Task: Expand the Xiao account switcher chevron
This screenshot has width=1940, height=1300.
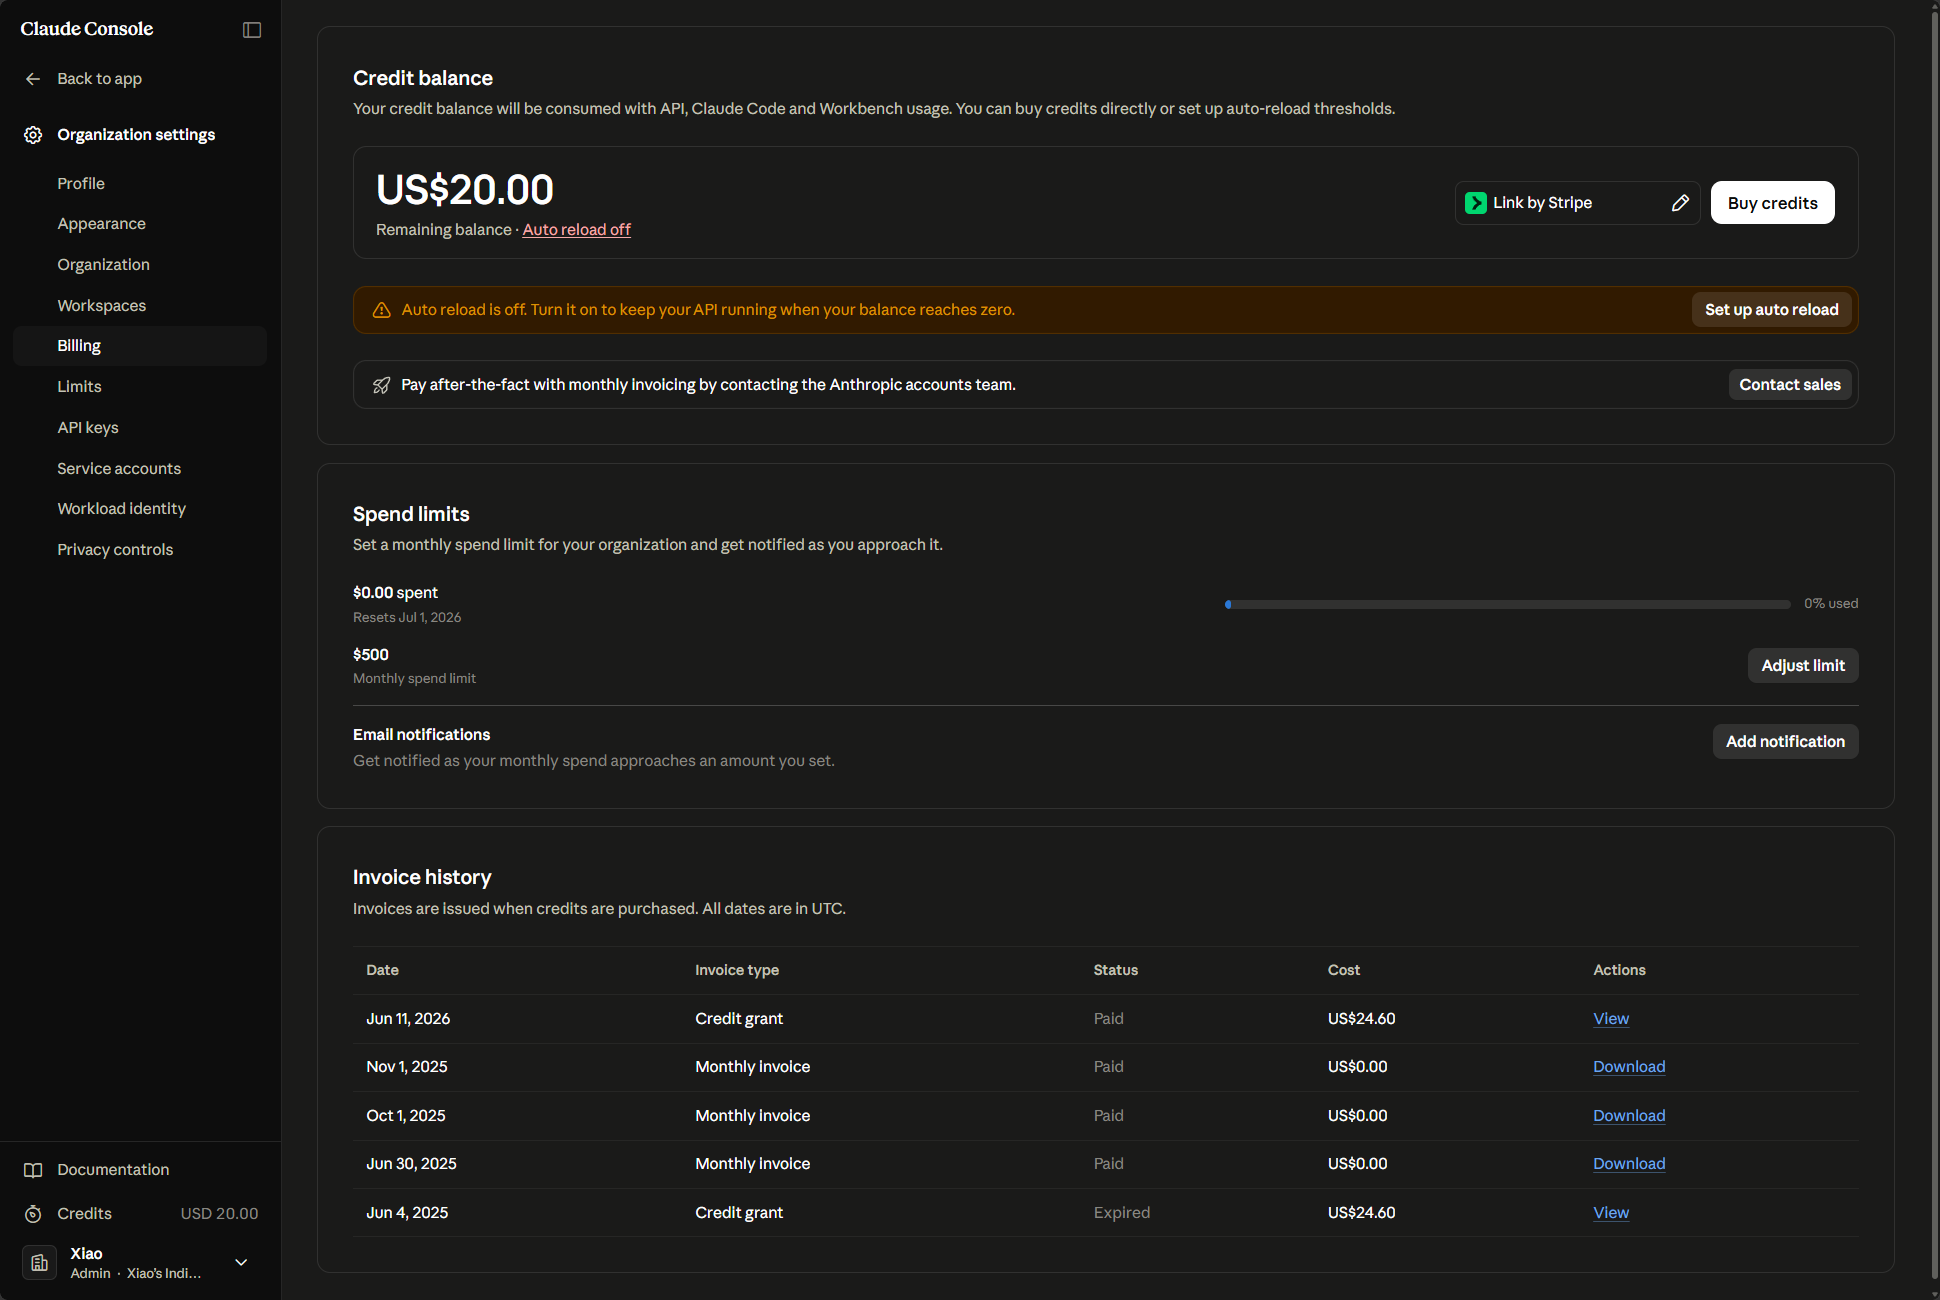Action: (x=241, y=1263)
